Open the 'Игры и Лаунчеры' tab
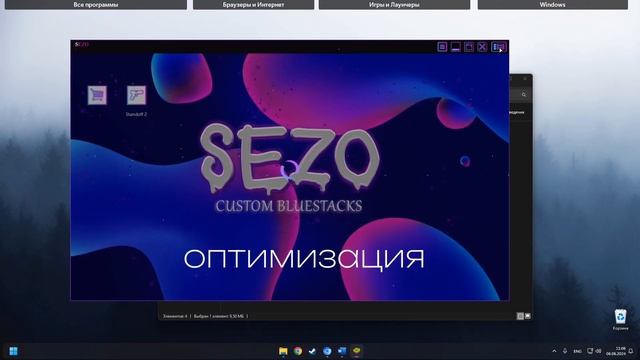This screenshot has width=640, height=360. 394,4
